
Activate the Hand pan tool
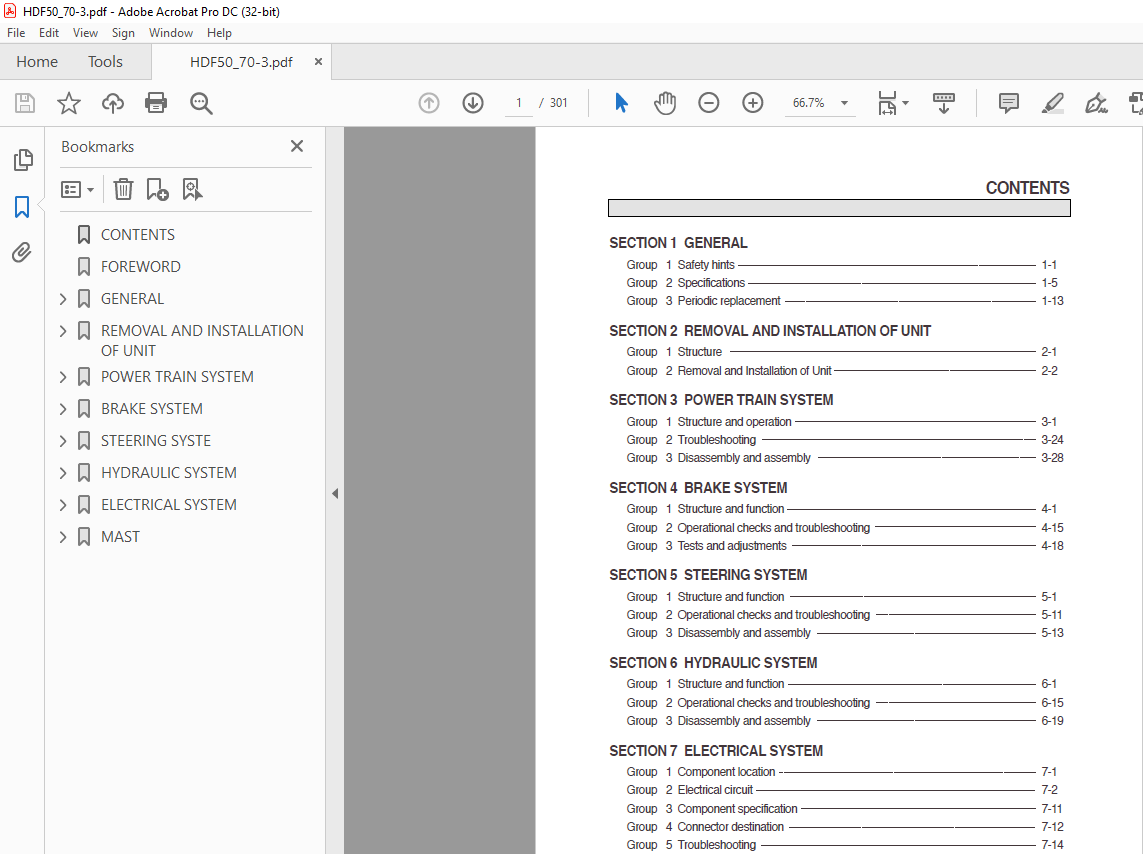coord(665,103)
